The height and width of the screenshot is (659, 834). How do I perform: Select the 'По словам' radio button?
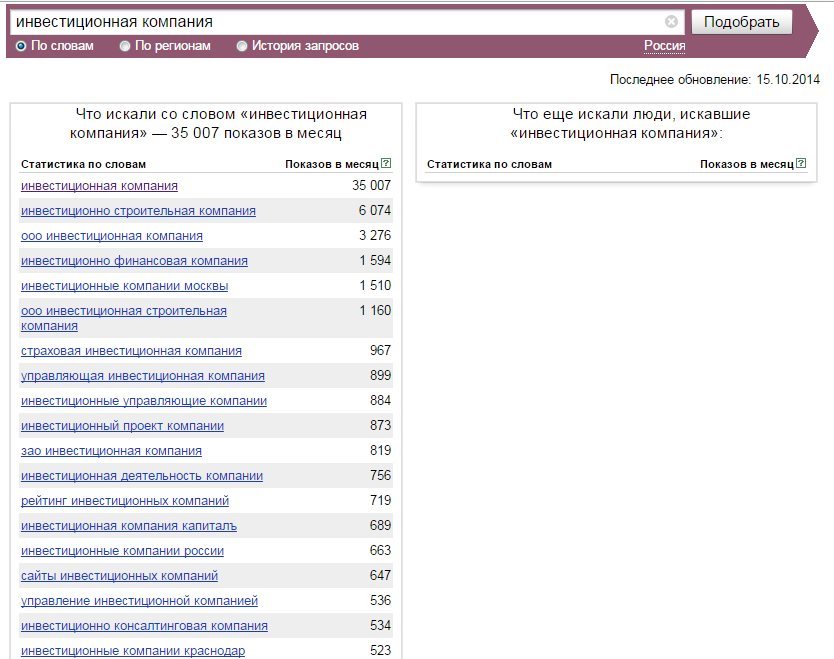[x=21, y=46]
